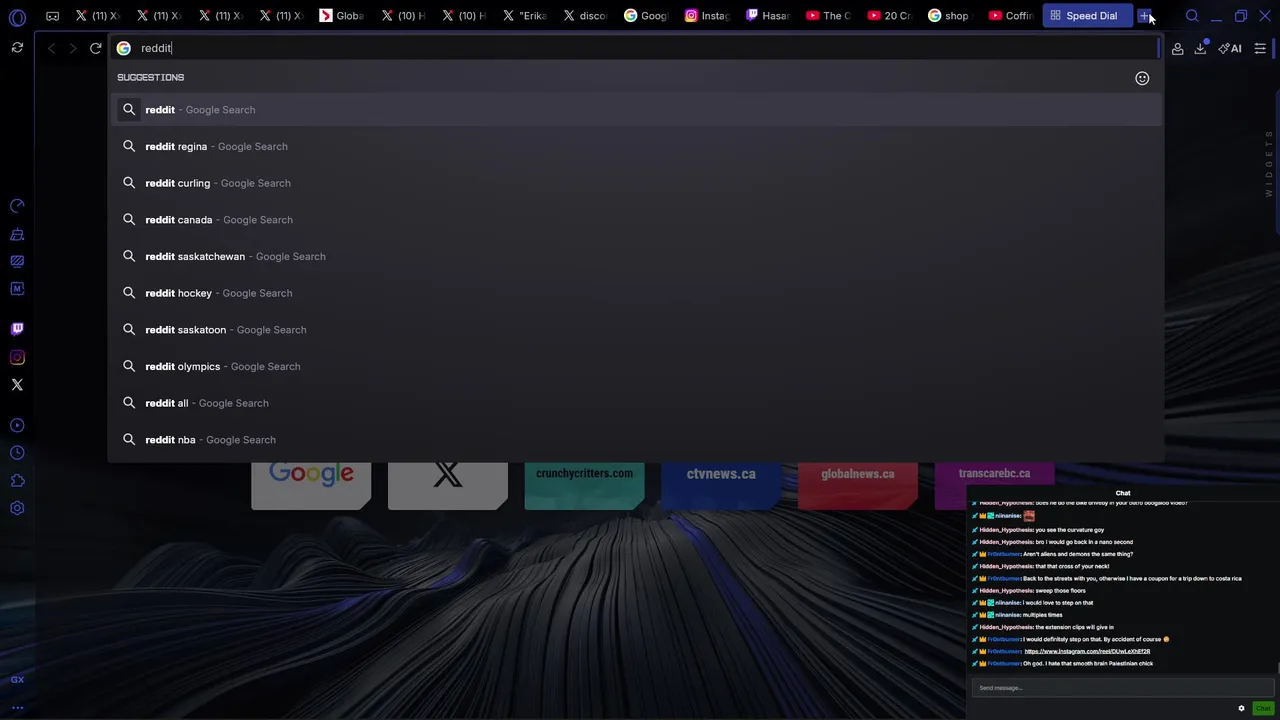The image size is (1280, 720).
Task: Go forward with the forward arrow
Action: [x=73, y=48]
